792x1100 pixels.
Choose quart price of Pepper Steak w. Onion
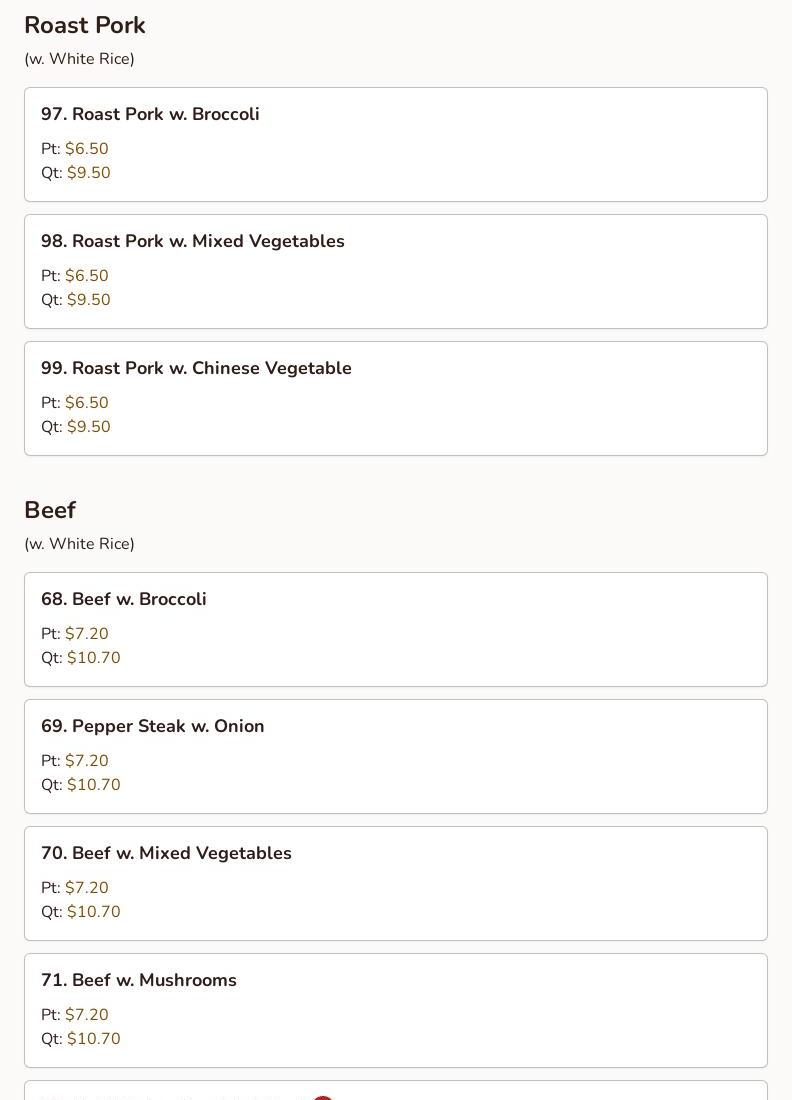(x=93, y=785)
